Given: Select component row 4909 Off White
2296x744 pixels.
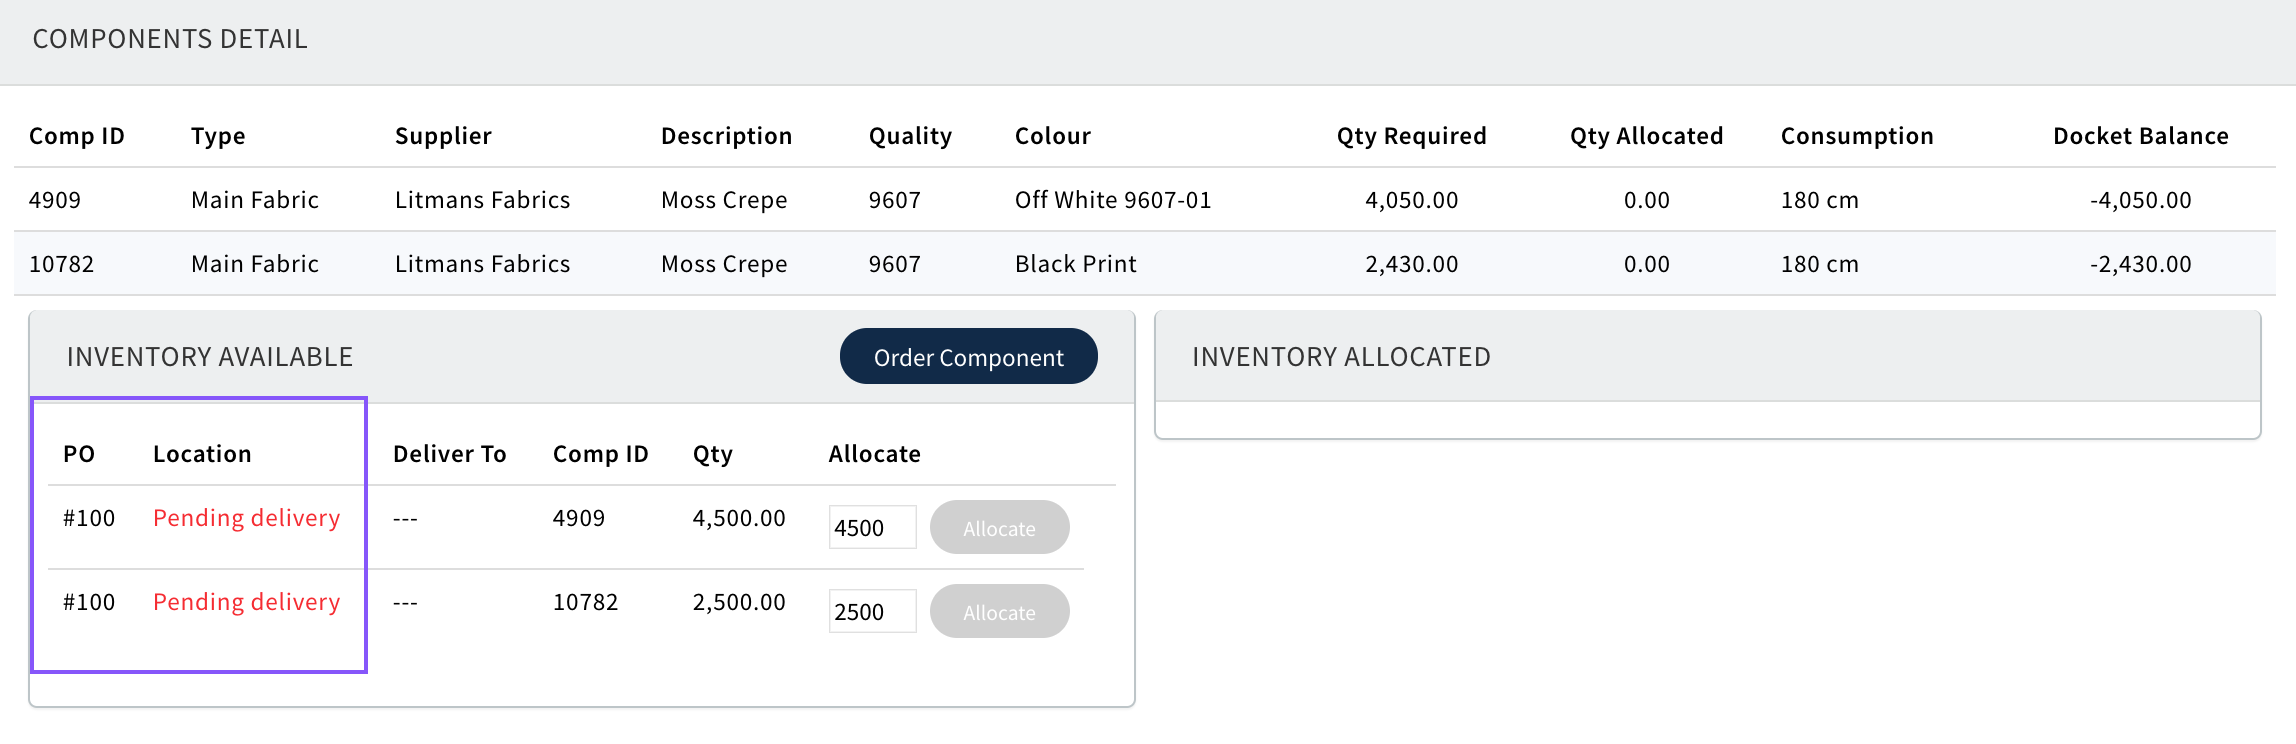Looking at the screenshot, I should pos(1112,200).
